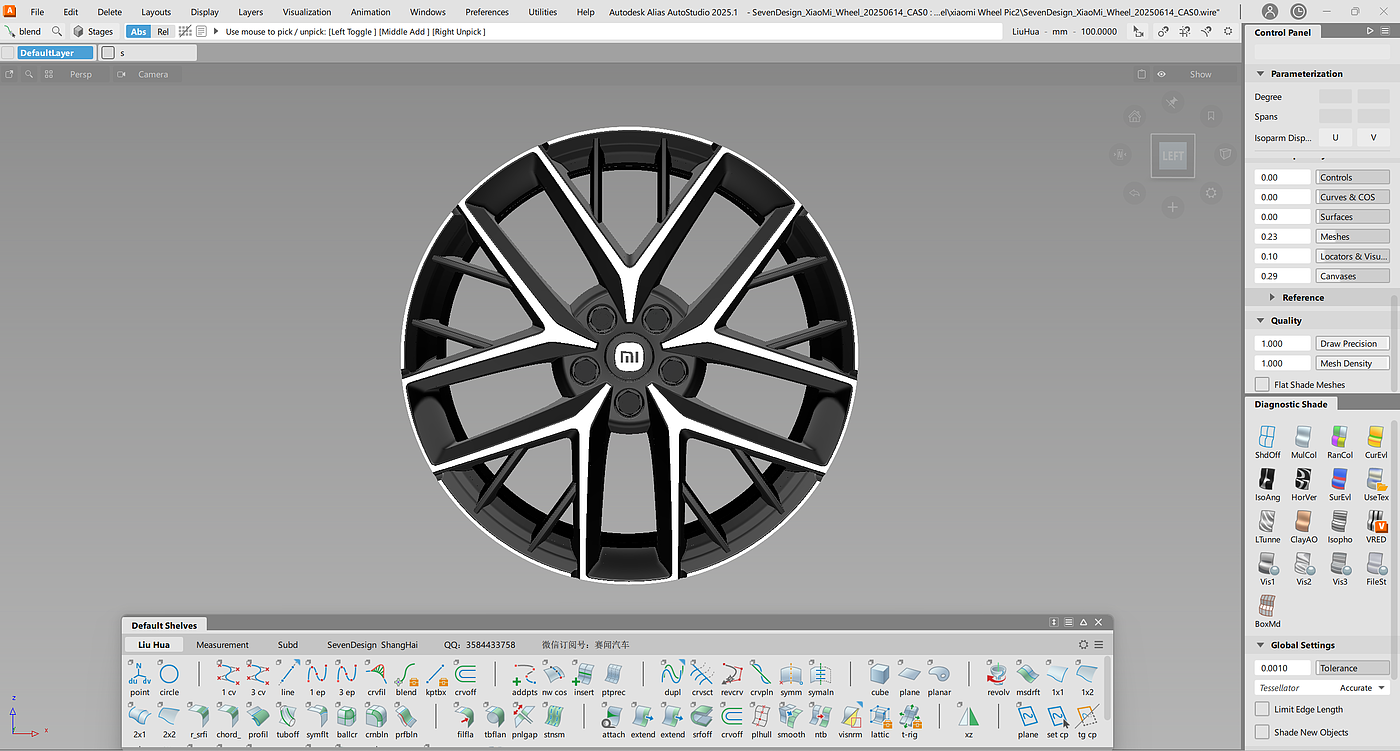Choose the cube primitive tool
The image size is (1400, 751).
tap(879, 675)
